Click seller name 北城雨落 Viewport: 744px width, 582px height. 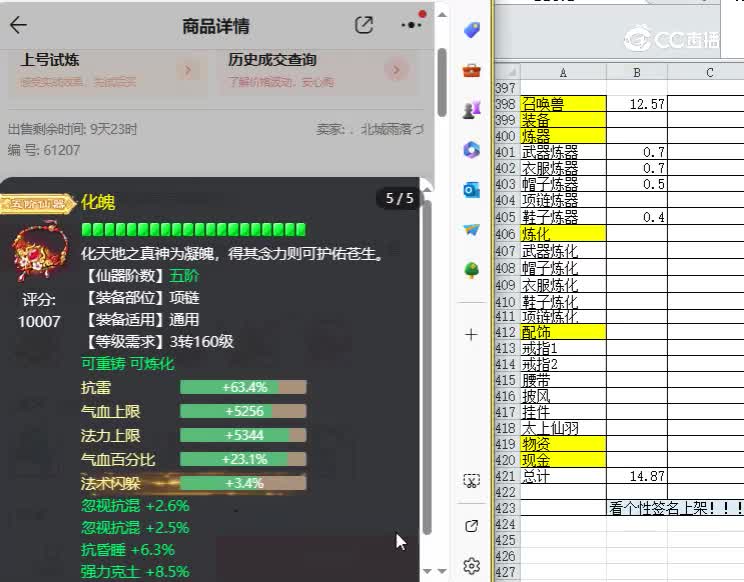tap(392, 129)
